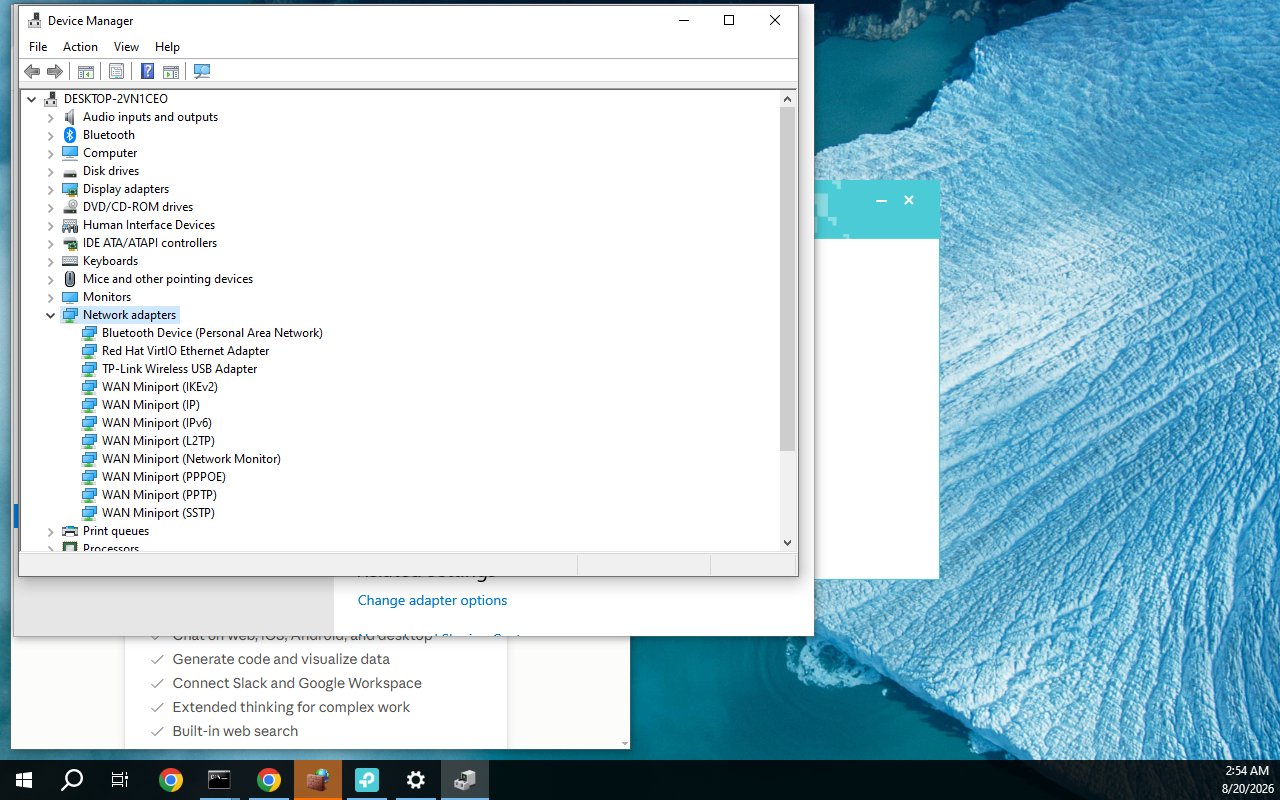Image resolution: width=1280 pixels, height=800 pixels.
Task: Expand the Display adapters category
Action: (x=50, y=189)
